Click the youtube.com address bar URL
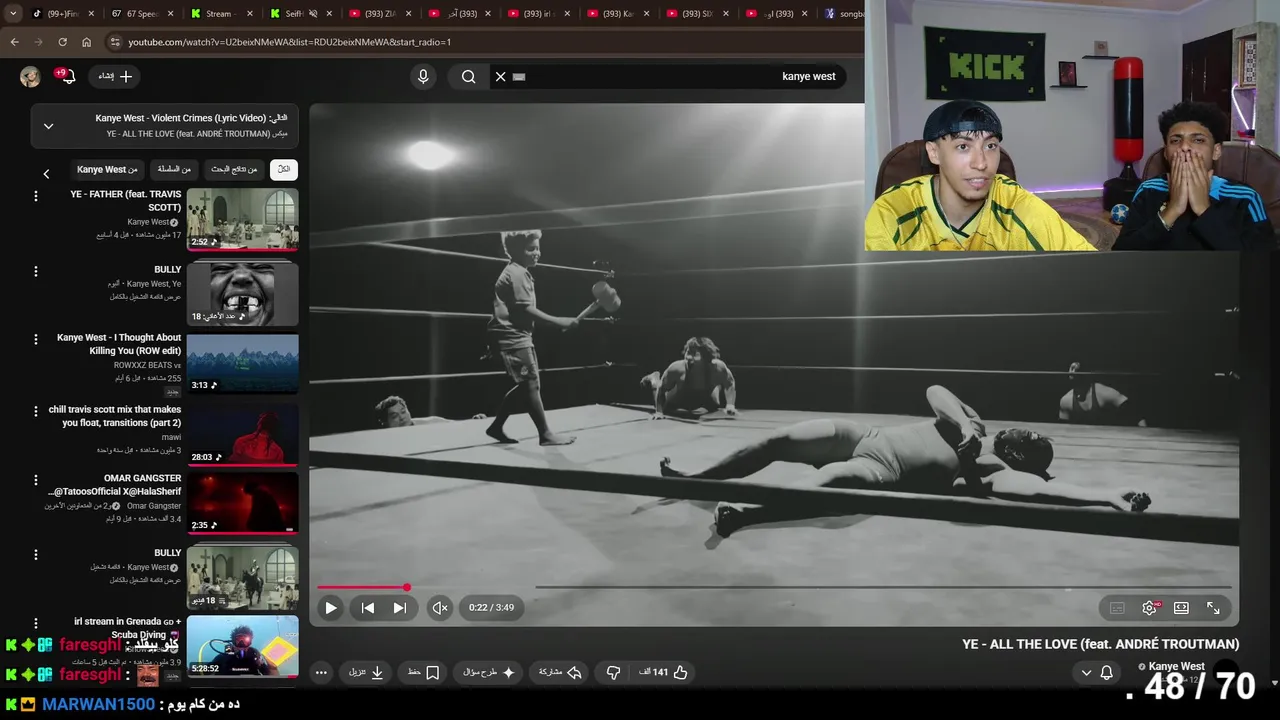Viewport: 1280px width, 720px height. (289, 42)
